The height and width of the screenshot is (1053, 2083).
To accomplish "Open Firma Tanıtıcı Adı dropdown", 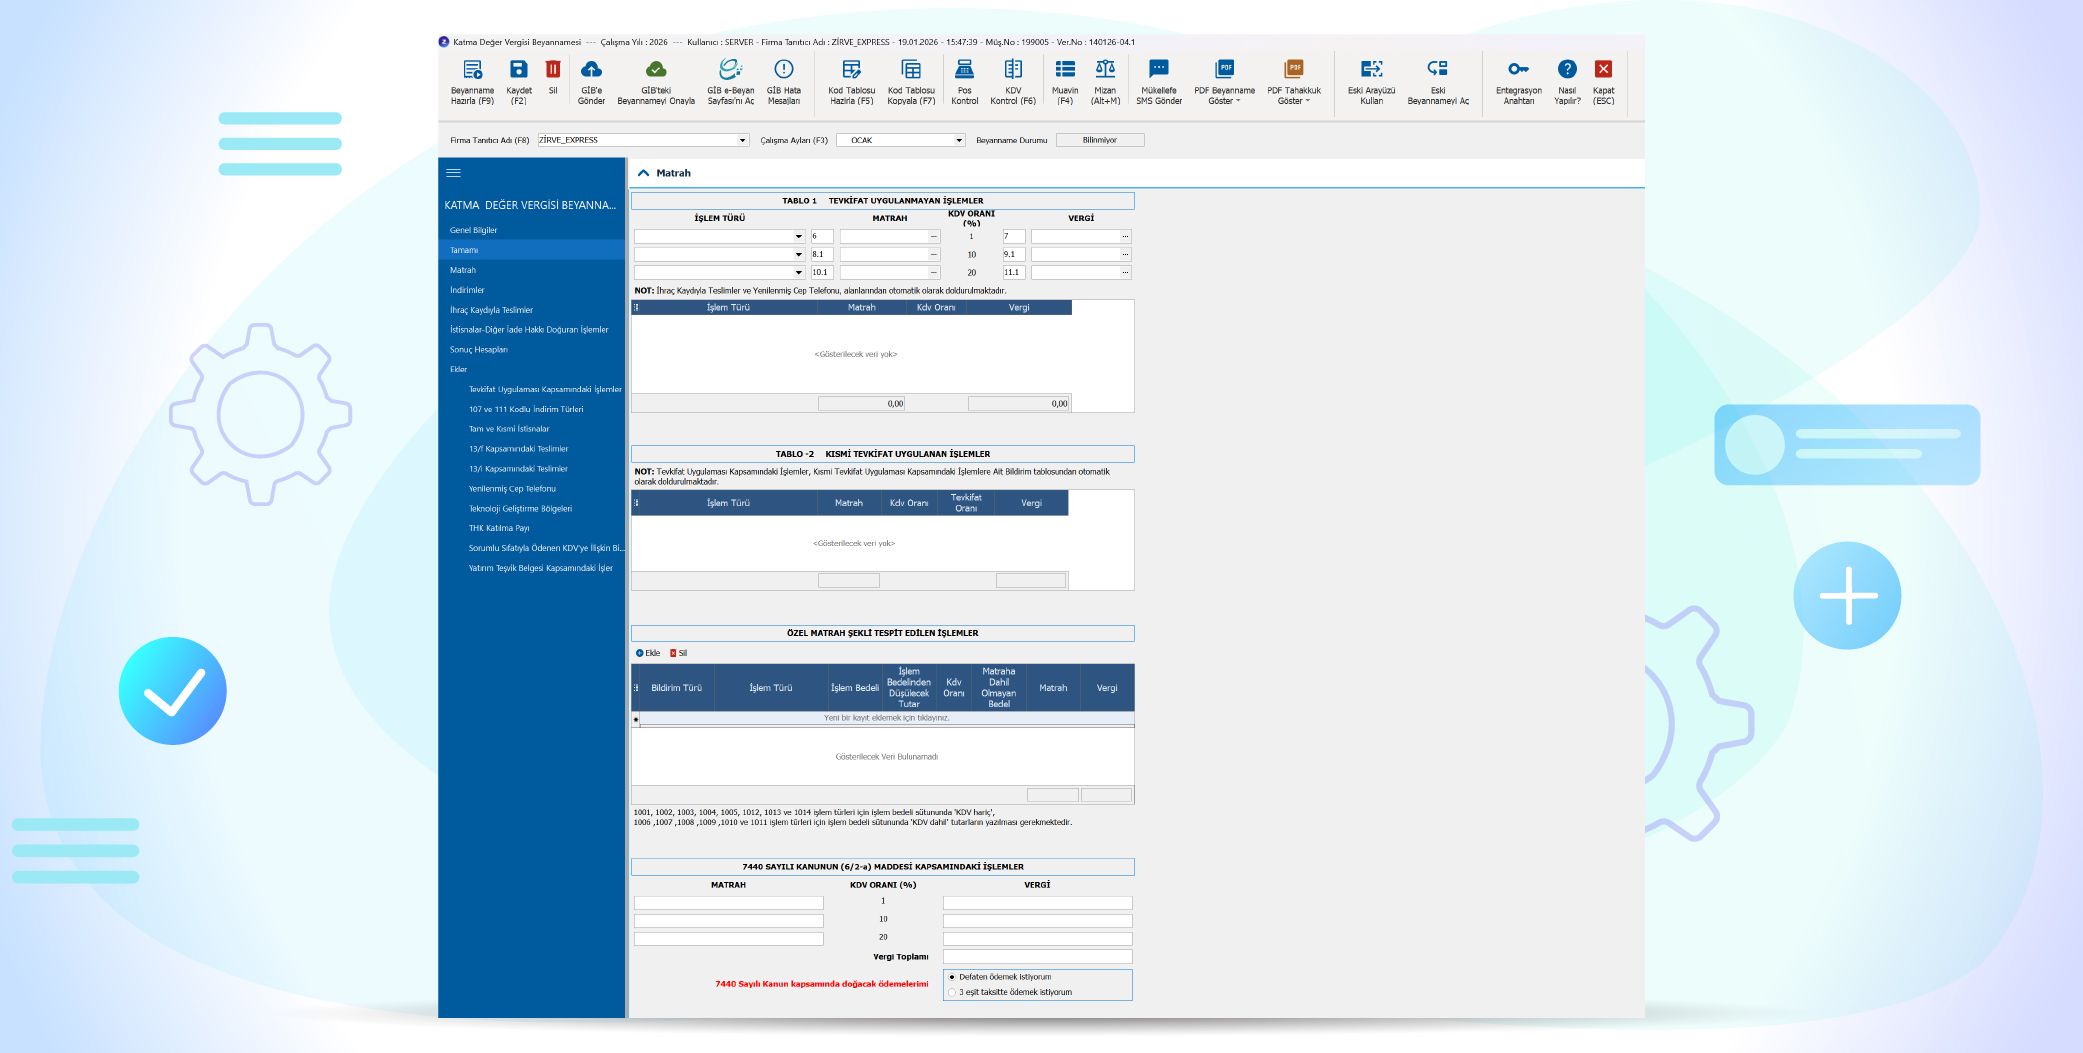I will (743, 140).
